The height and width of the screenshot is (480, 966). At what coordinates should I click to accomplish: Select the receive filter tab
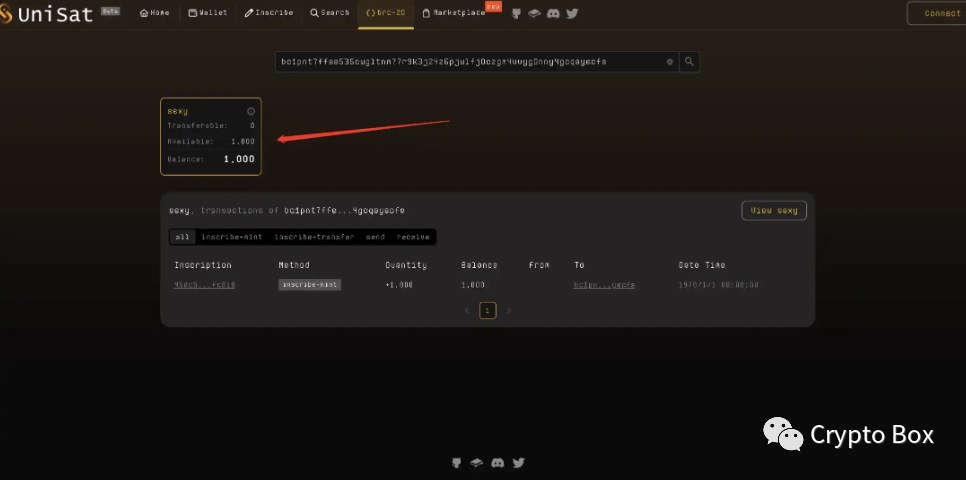[413, 237]
